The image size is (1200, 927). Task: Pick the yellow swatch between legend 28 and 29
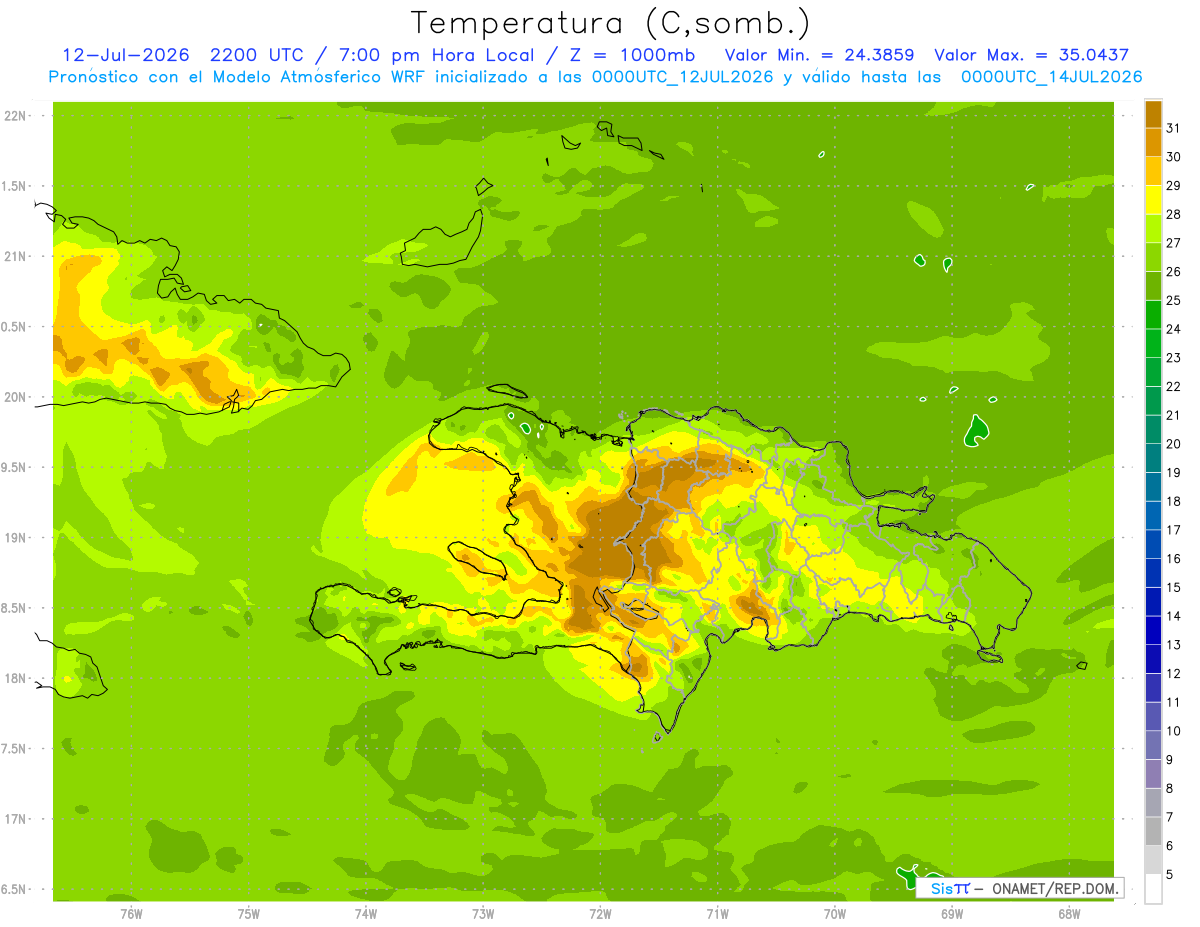pos(1153,200)
